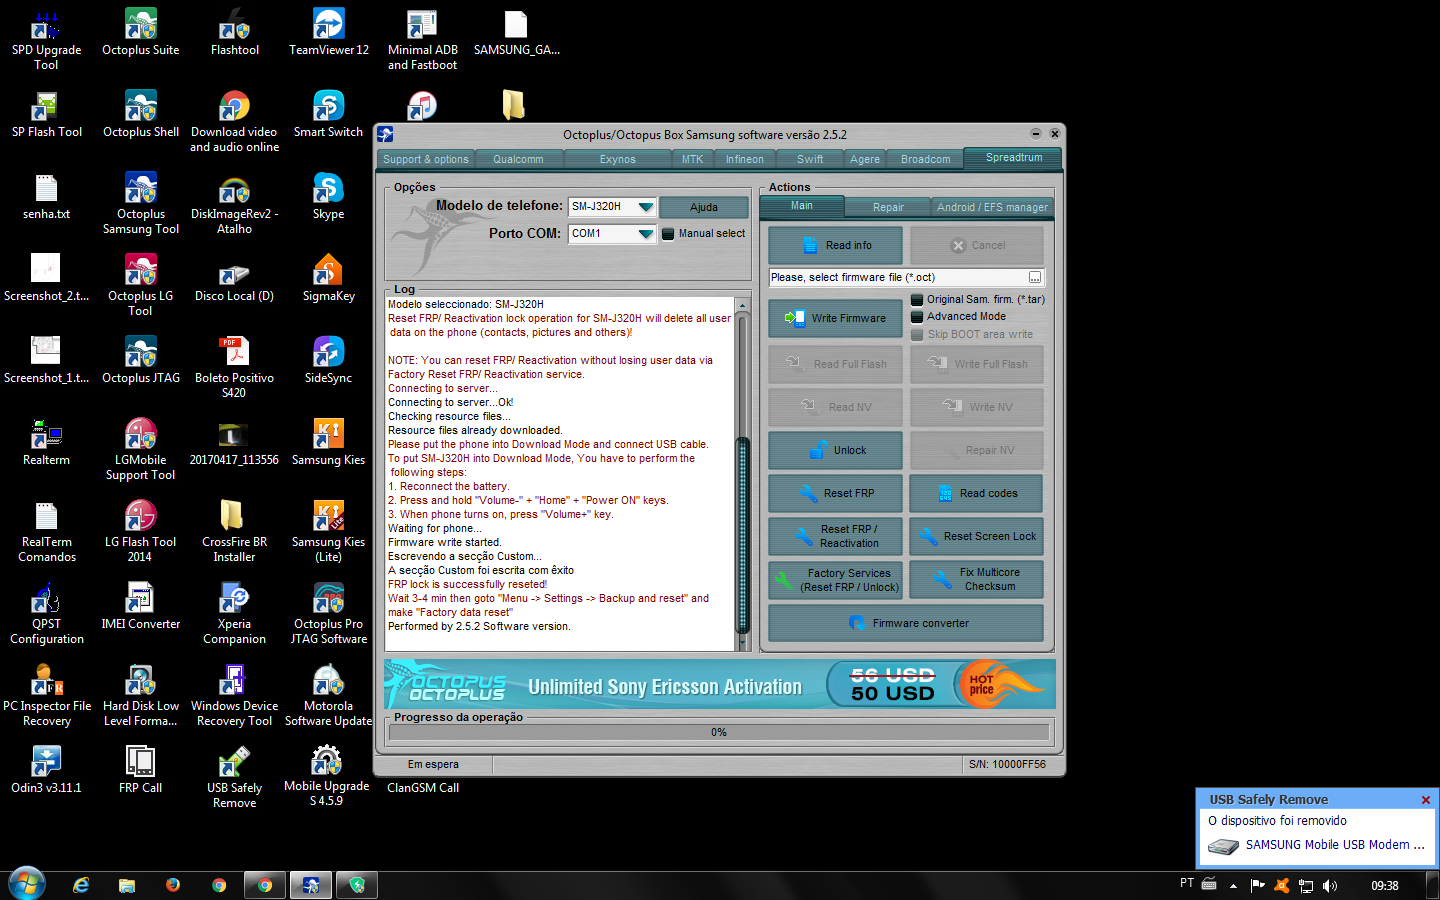
Task: Click the Fix Multicore Checksum button
Action: 977,579
